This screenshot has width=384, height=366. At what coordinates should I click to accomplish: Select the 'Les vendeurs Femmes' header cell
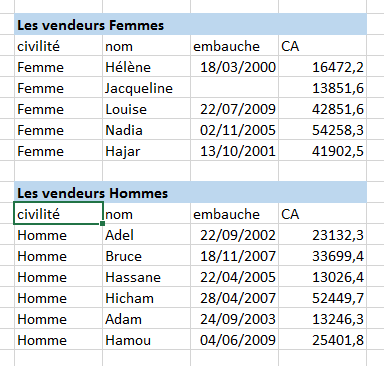(x=190, y=24)
